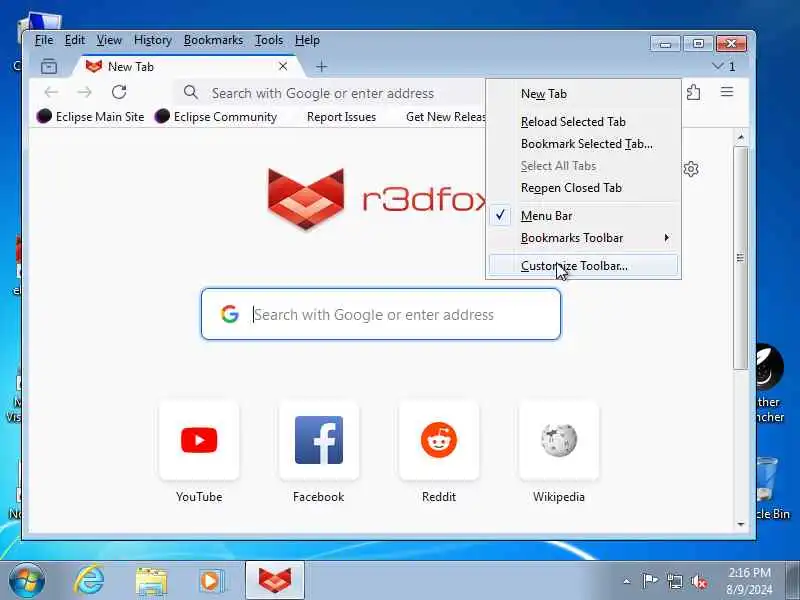800x600 pixels.
Task: Click the network tray icon
Action: (674, 581)
